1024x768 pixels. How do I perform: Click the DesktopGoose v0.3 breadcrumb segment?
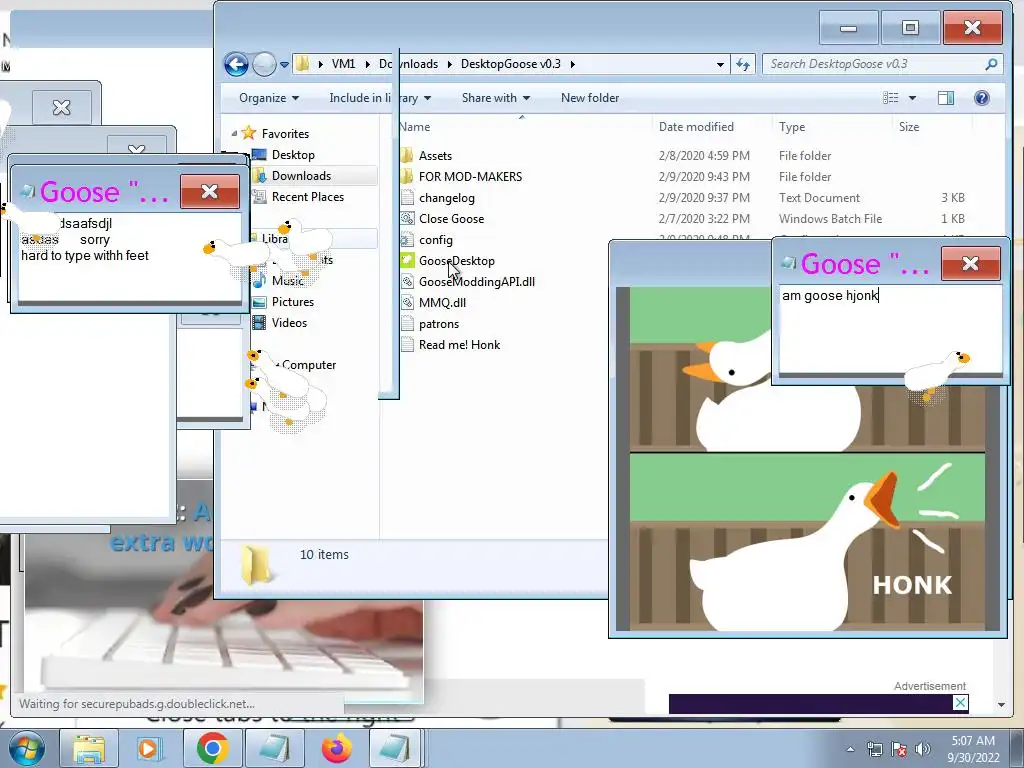511,64
